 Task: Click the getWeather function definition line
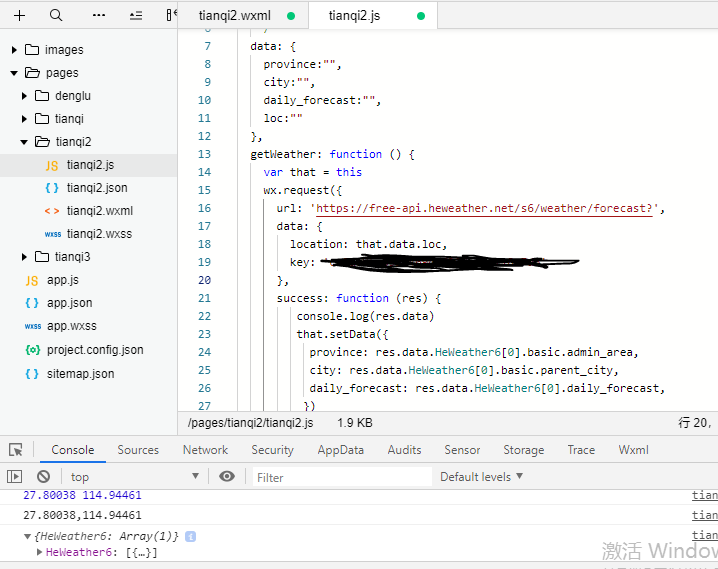[x=332, y=154]
